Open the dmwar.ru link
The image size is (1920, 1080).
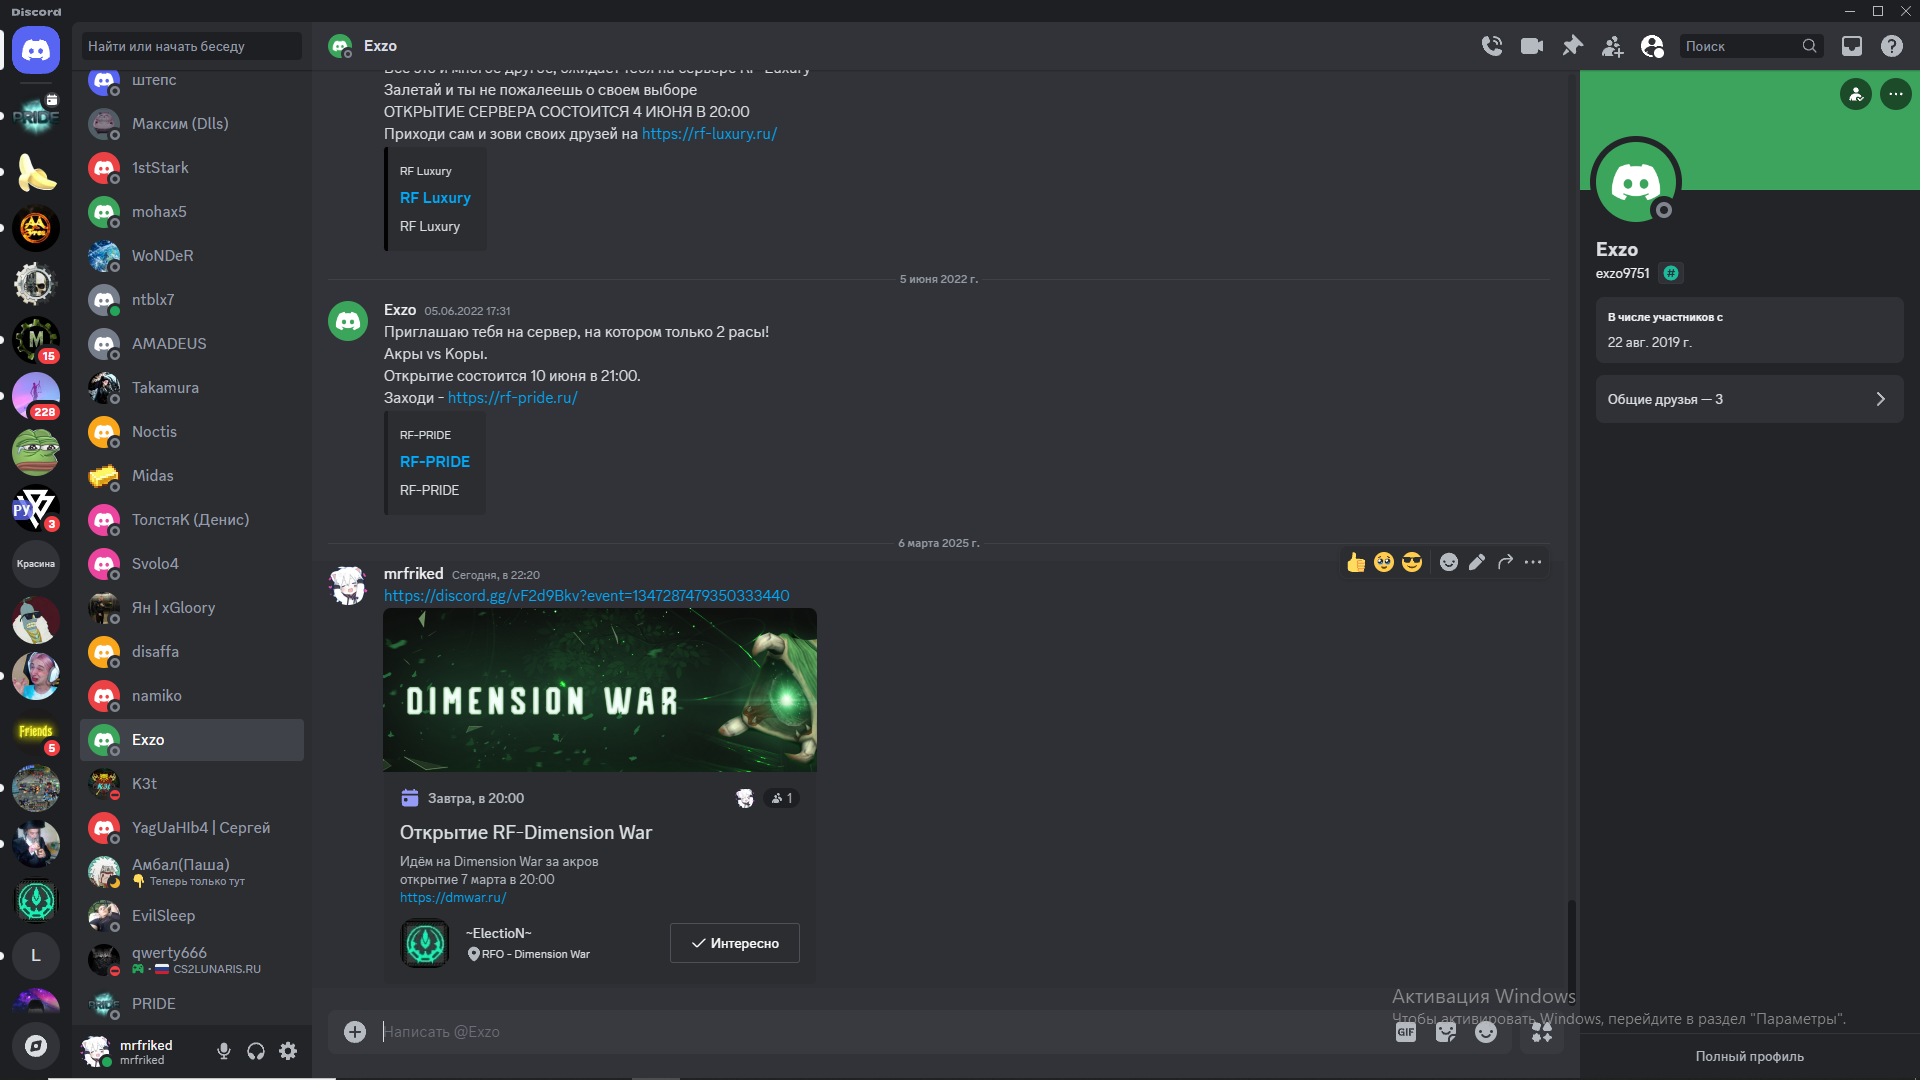(453, 897)
